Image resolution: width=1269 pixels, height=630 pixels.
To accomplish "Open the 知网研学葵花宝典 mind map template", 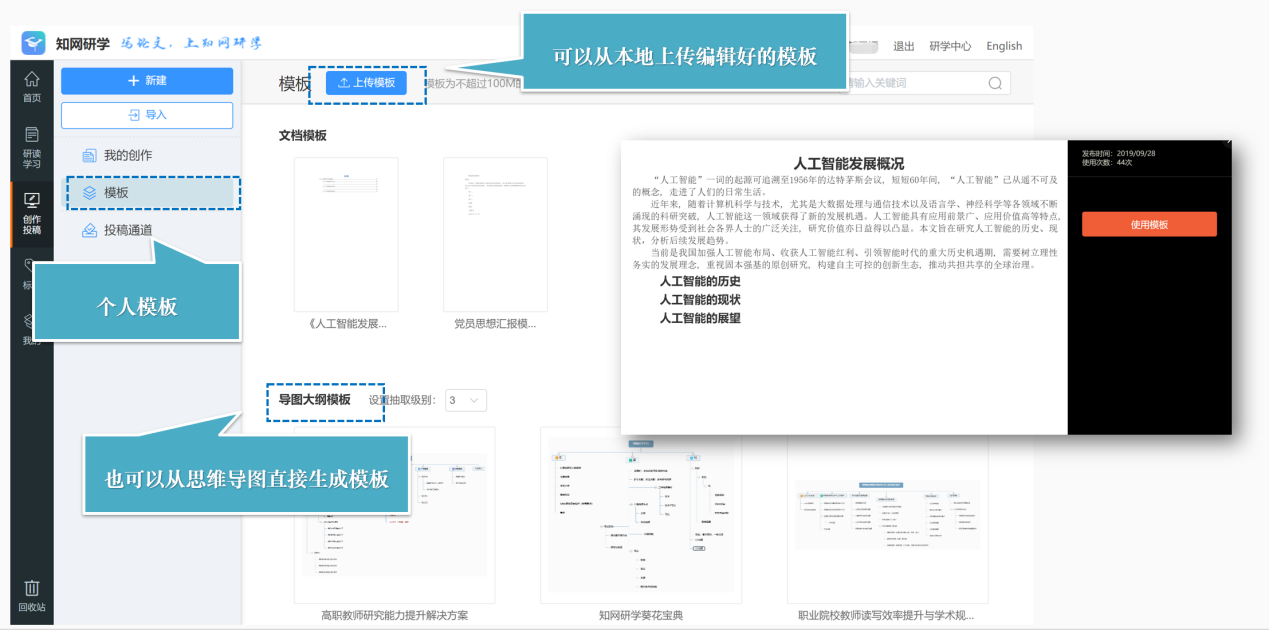I will coord(641,515).
